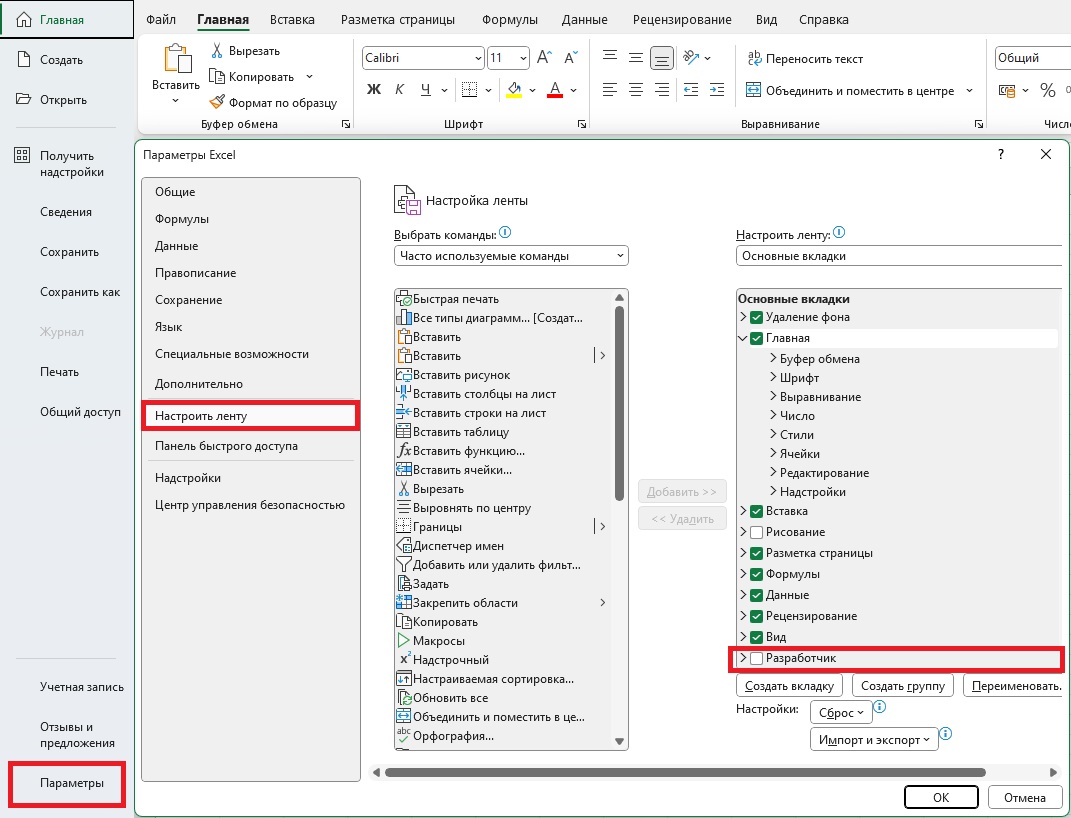The image size is (1071, 818).
Task: Click the Cut scissors icon in ribbon
Action: [217, 51]
